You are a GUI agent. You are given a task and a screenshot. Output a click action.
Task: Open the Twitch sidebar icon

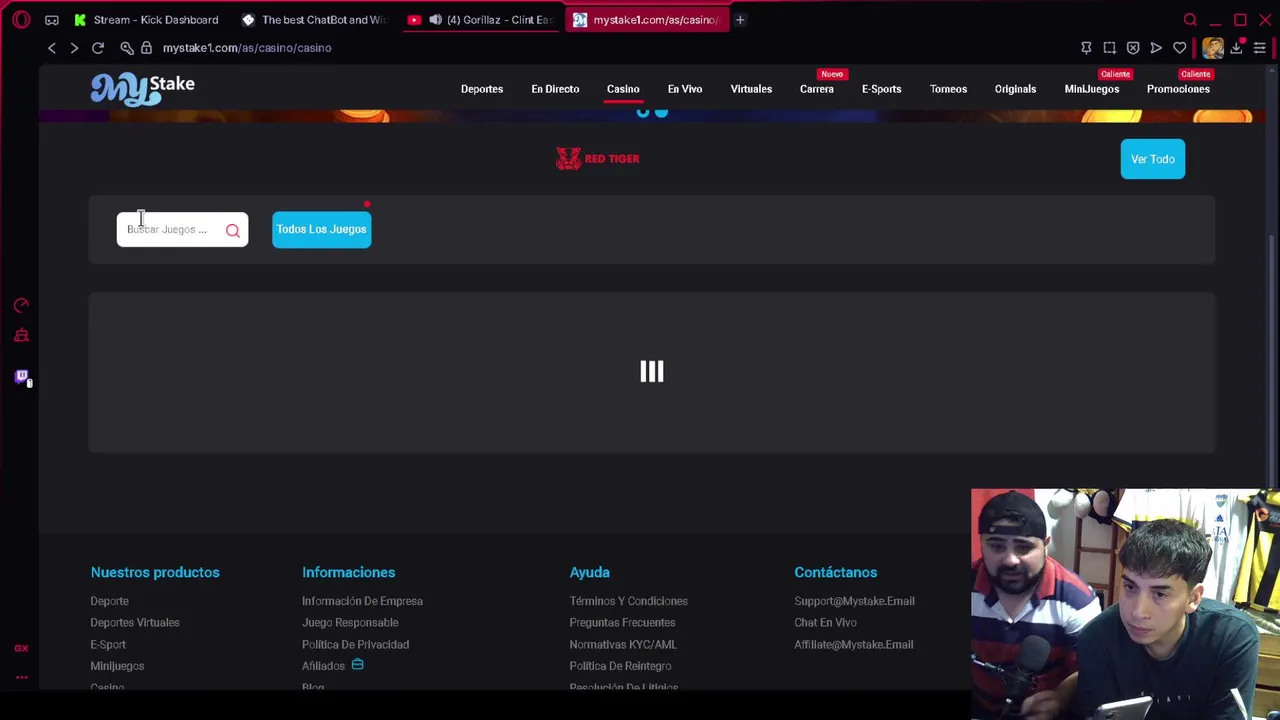tap(22, 377)
